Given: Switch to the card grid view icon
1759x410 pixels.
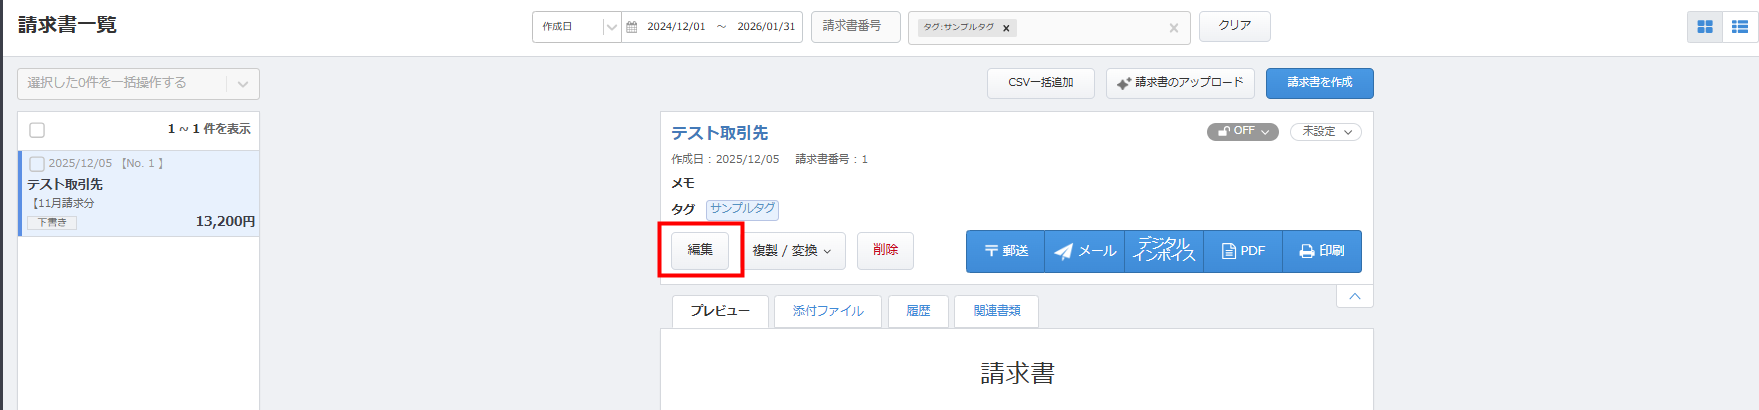Looking at the screenshot, I should (x=1705, y=27).
